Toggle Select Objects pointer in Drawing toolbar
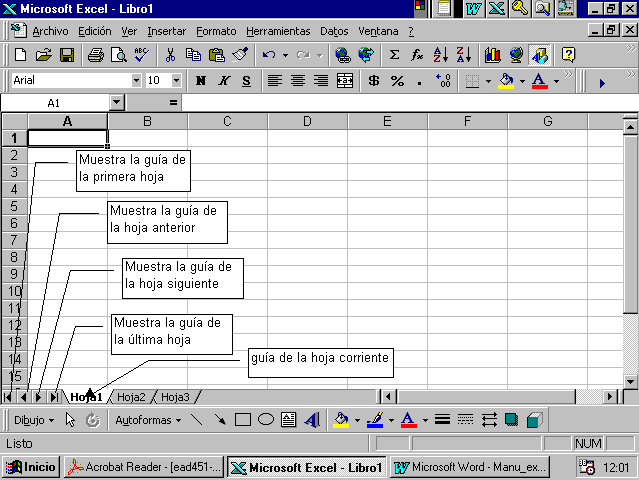 point(70,420)
